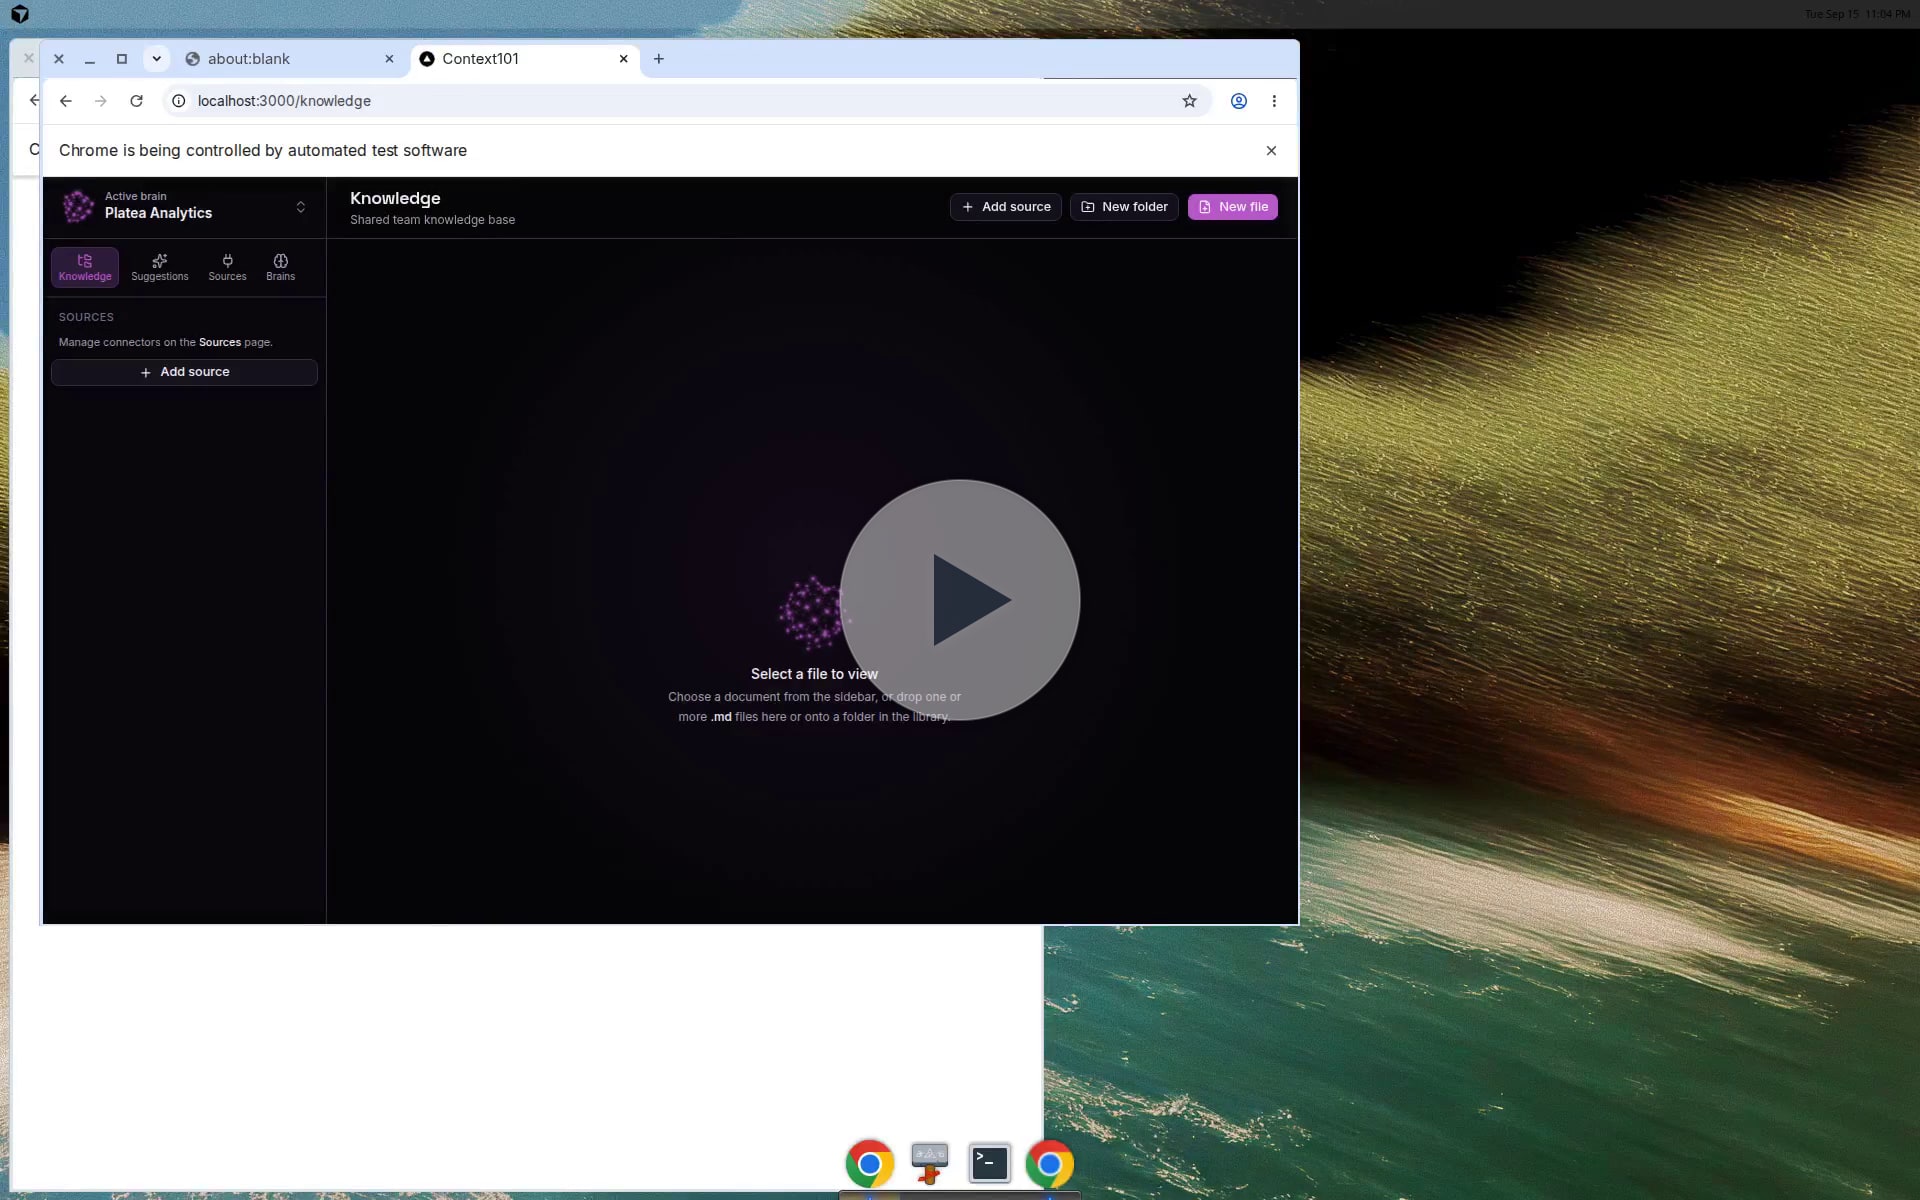Open the Sources section
Screen dimensions: 1920x1200
(x=227, y=267)
